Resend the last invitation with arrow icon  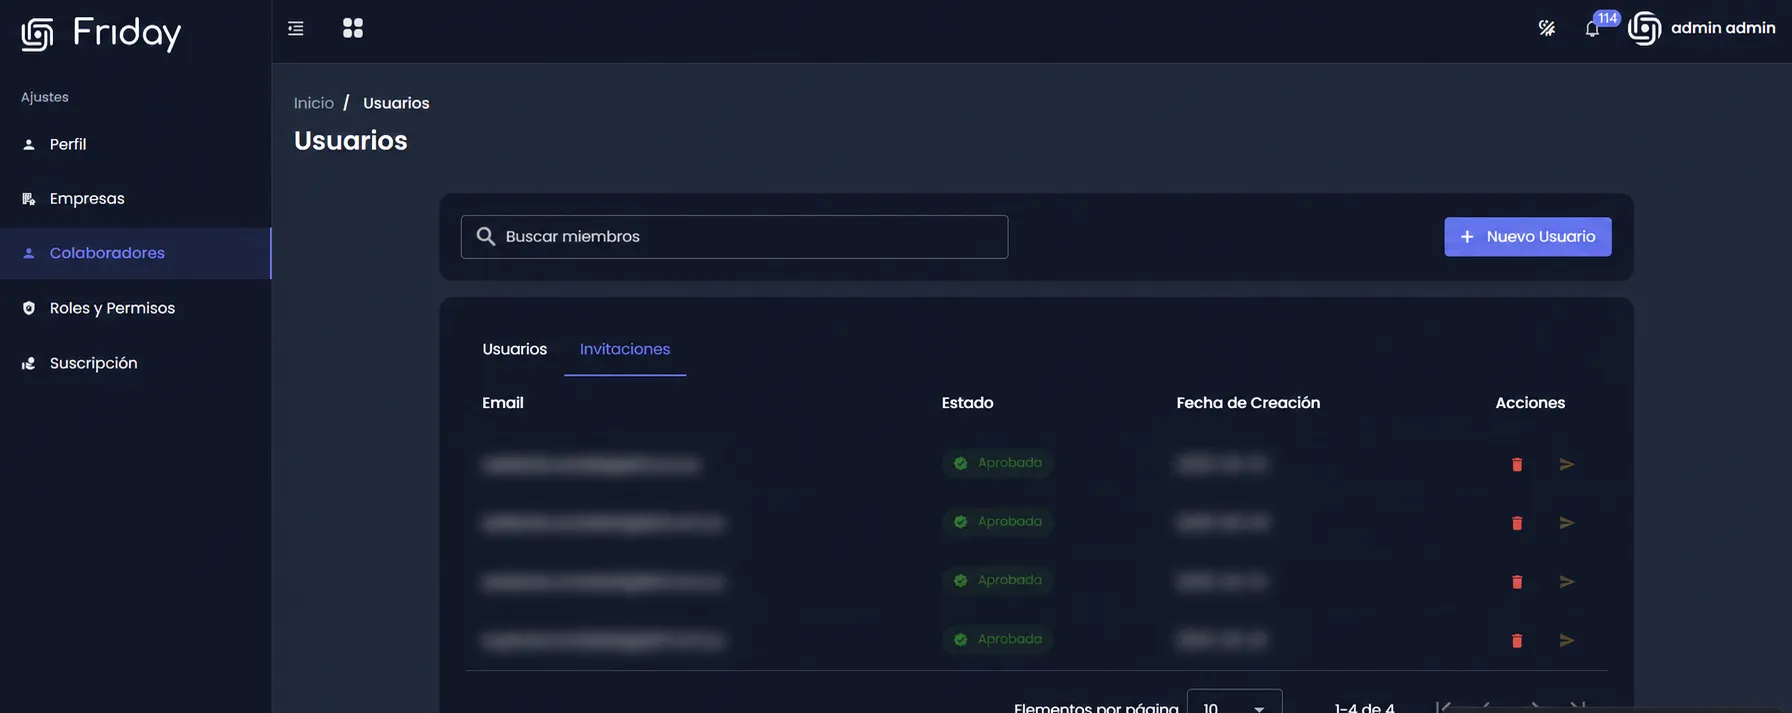coord(1567,641)
